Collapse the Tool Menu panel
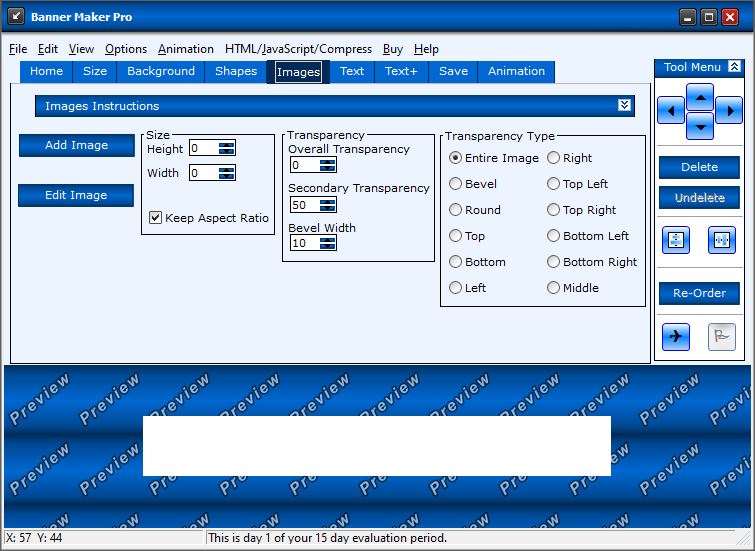 coord(734,66)
